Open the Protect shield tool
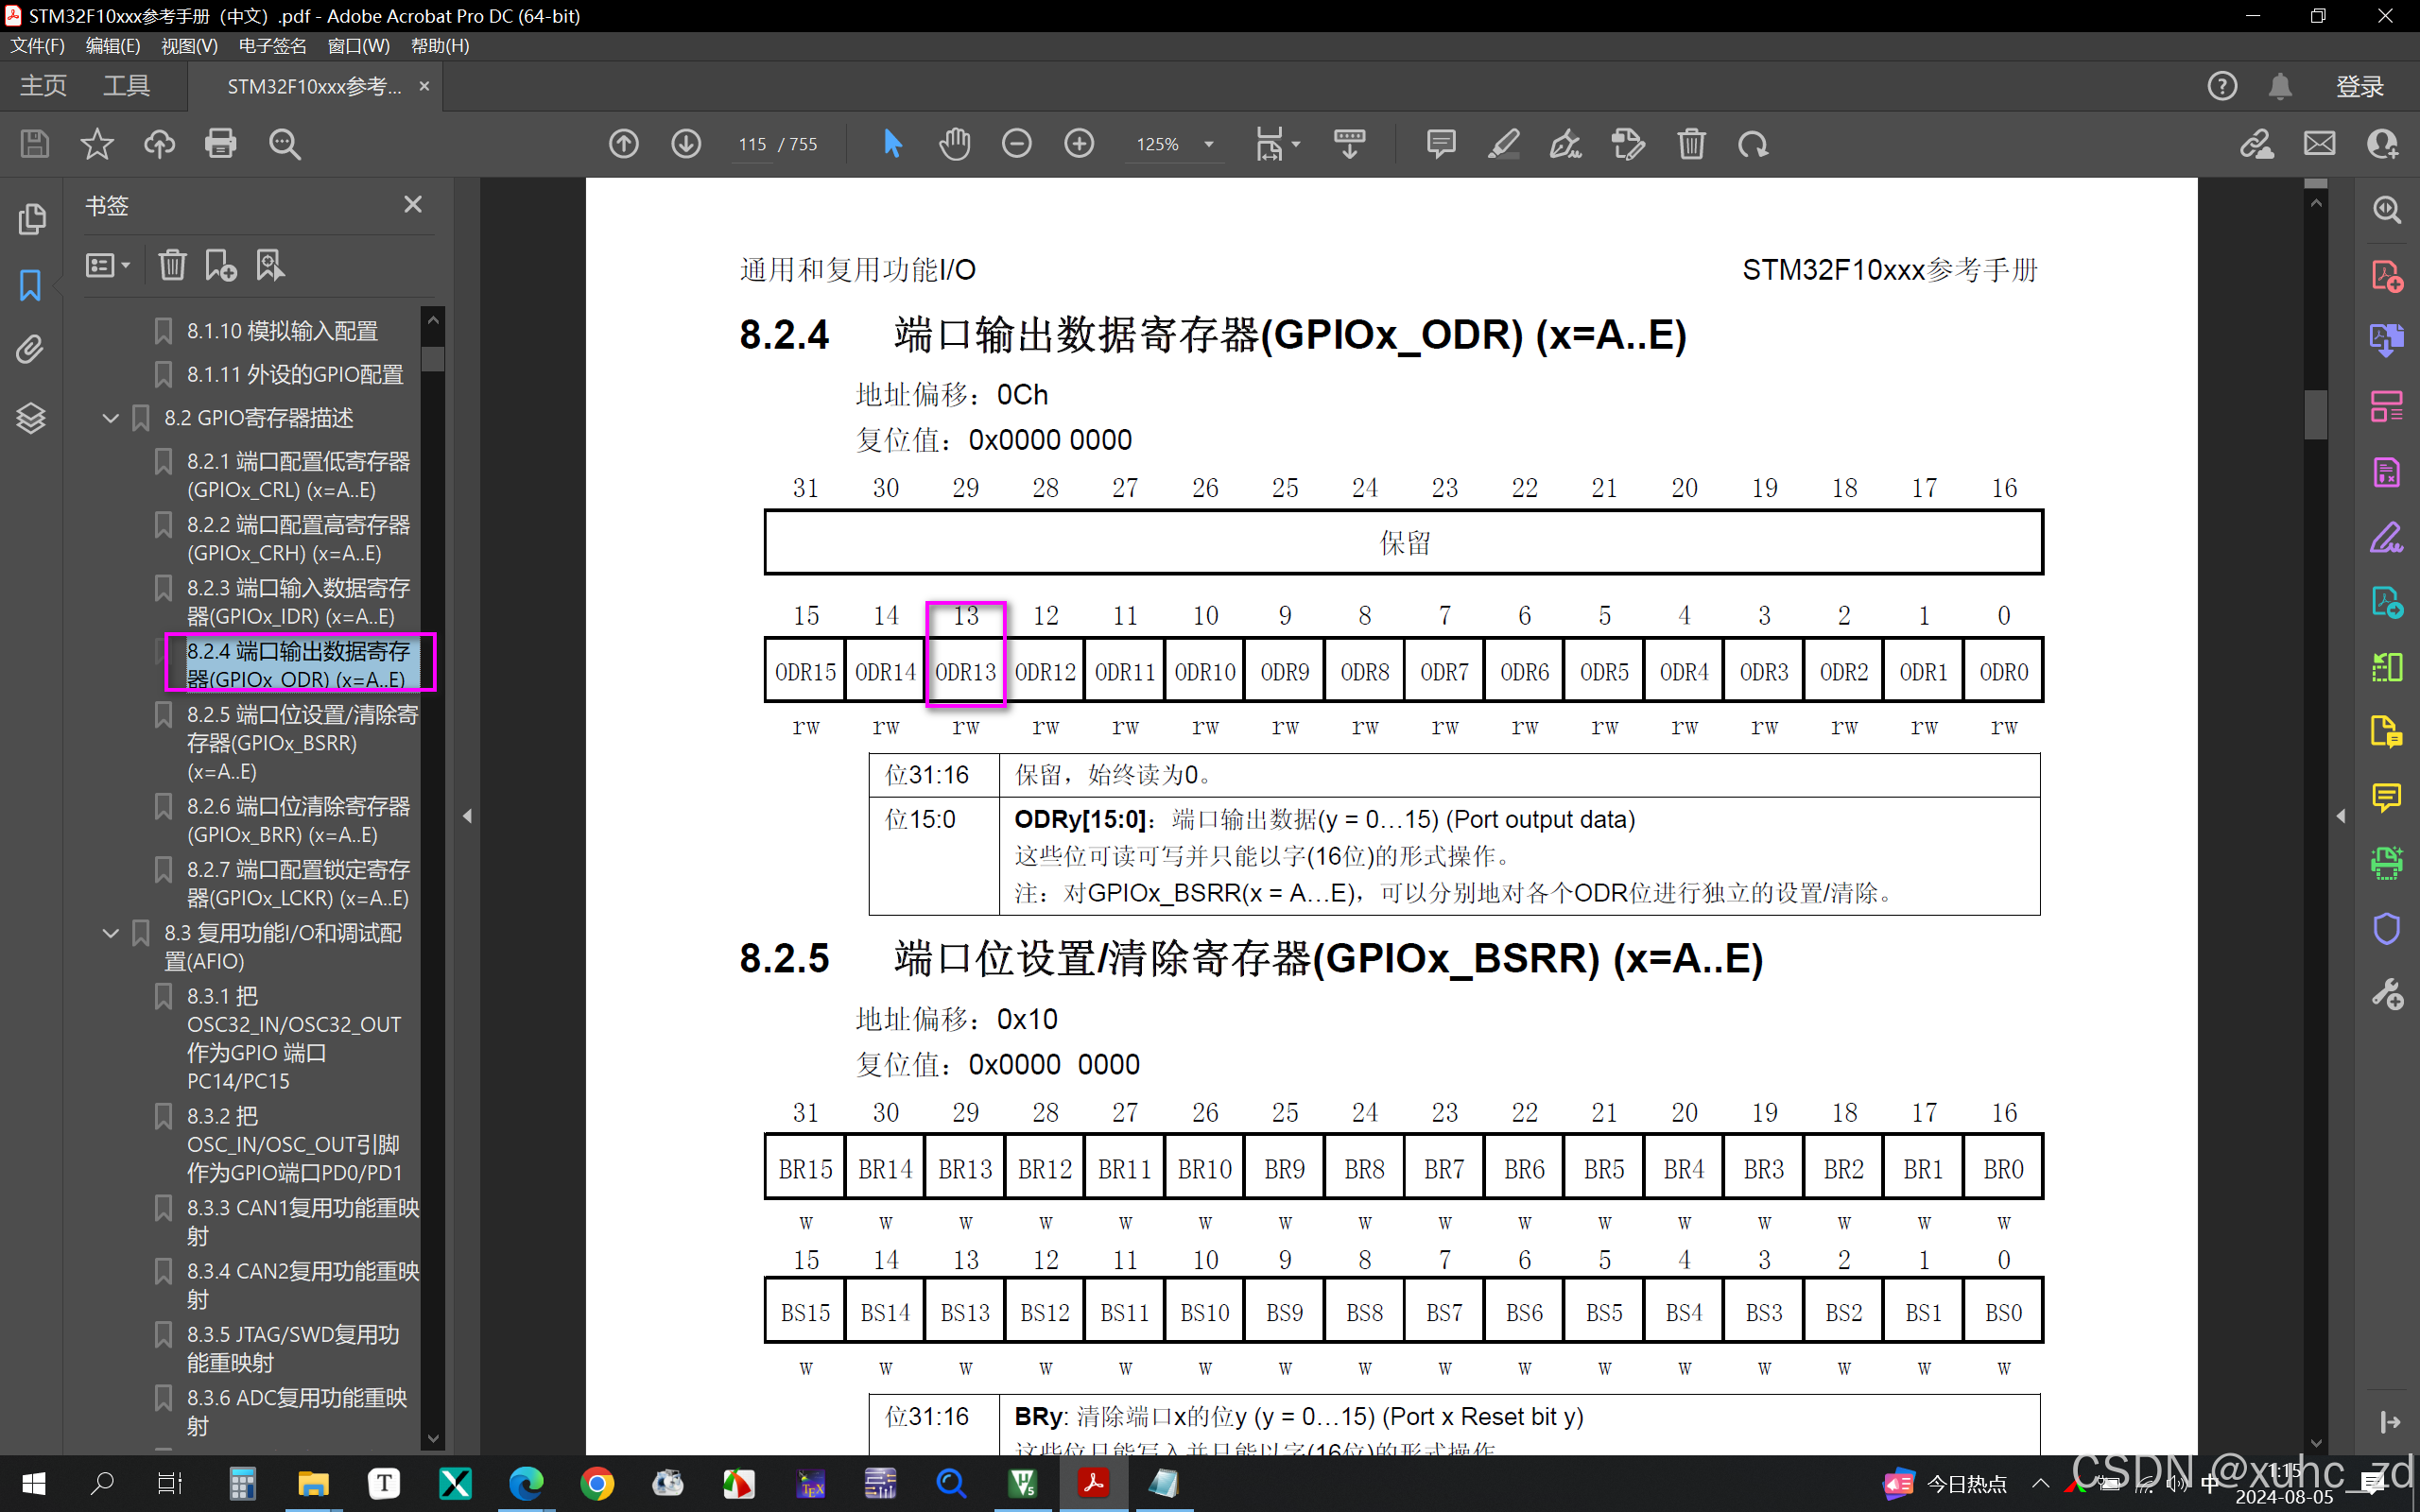 point(2387,928)
